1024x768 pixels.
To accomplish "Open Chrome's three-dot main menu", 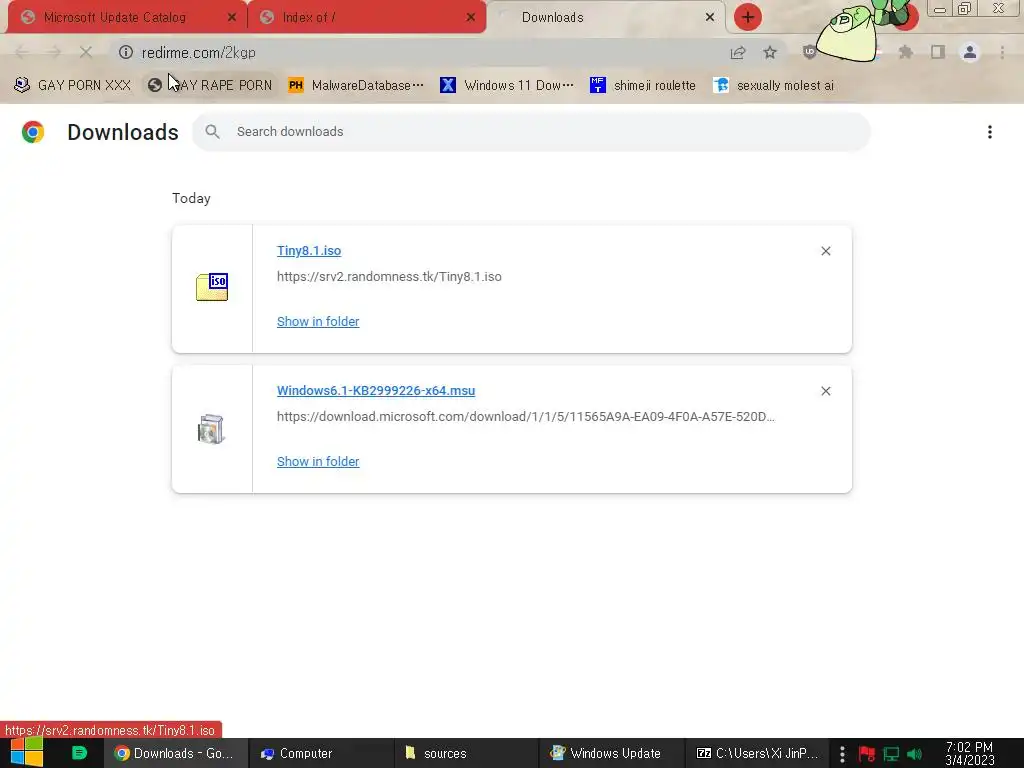I will pos(1002,52).
